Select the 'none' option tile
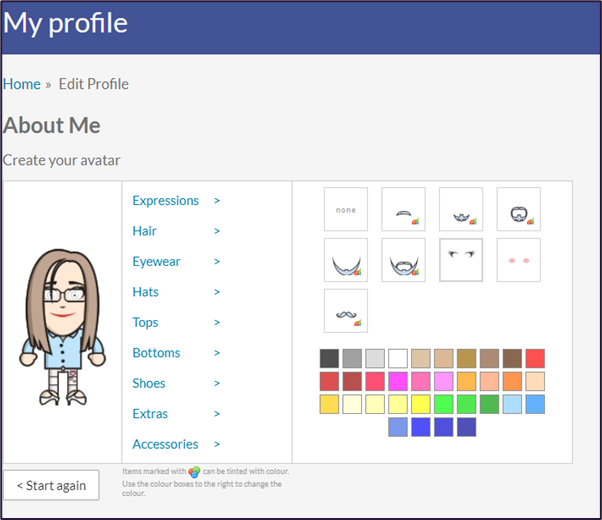Viewport: 602px width, 520px height. point(345,209)
